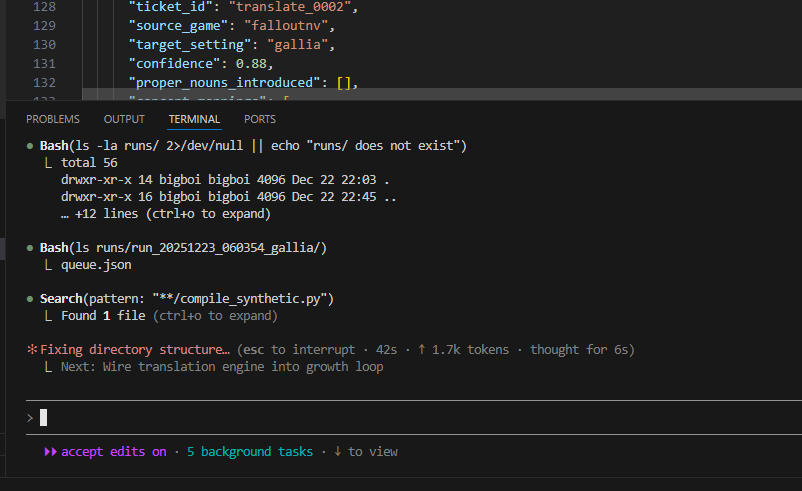Screen dimensions: 802x491
Task: Click '… +12 lines (ctrl+o to expand)'
Action: point(166,214)
